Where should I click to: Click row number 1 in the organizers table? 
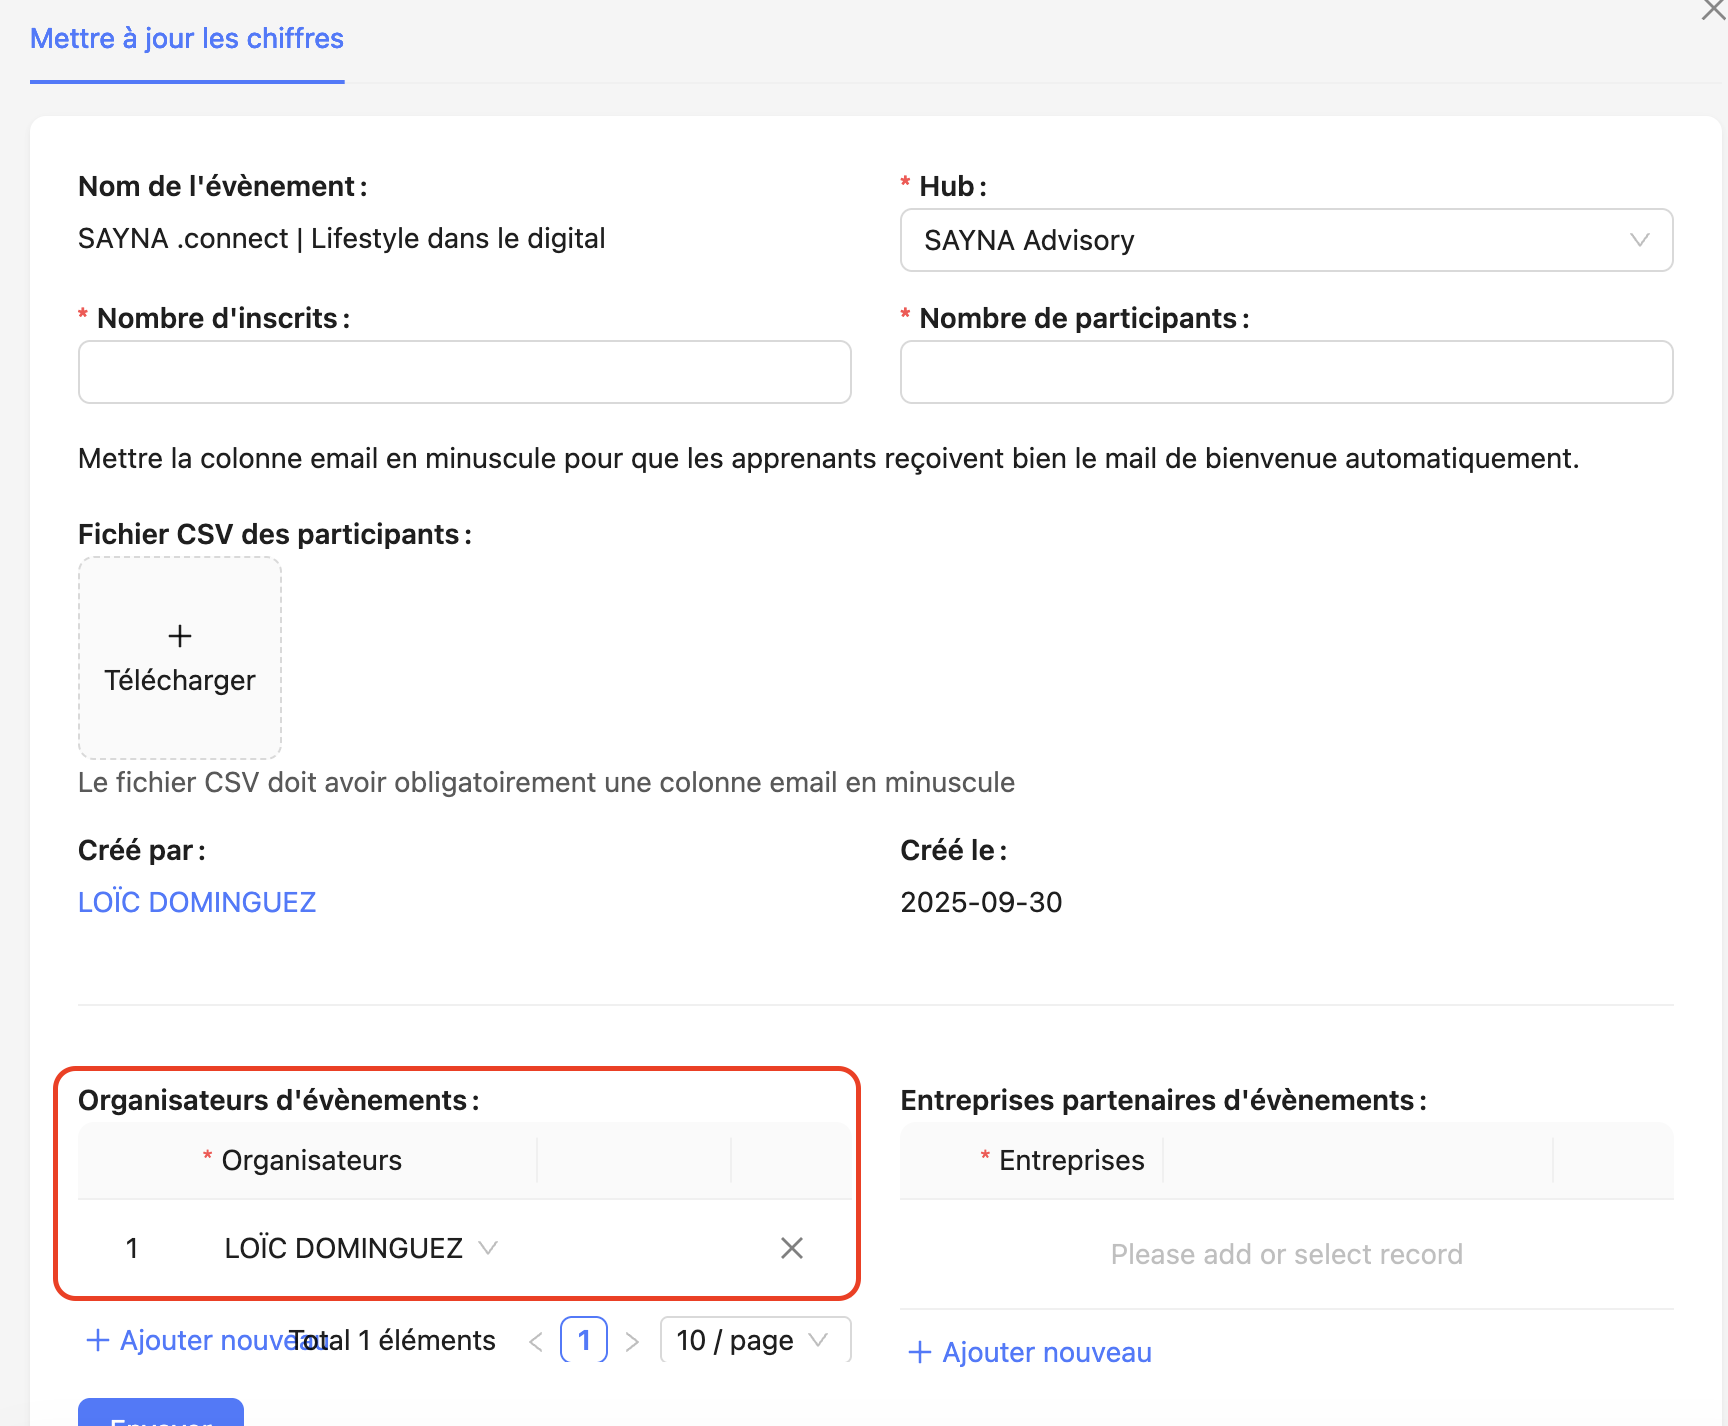[131, 1248]
